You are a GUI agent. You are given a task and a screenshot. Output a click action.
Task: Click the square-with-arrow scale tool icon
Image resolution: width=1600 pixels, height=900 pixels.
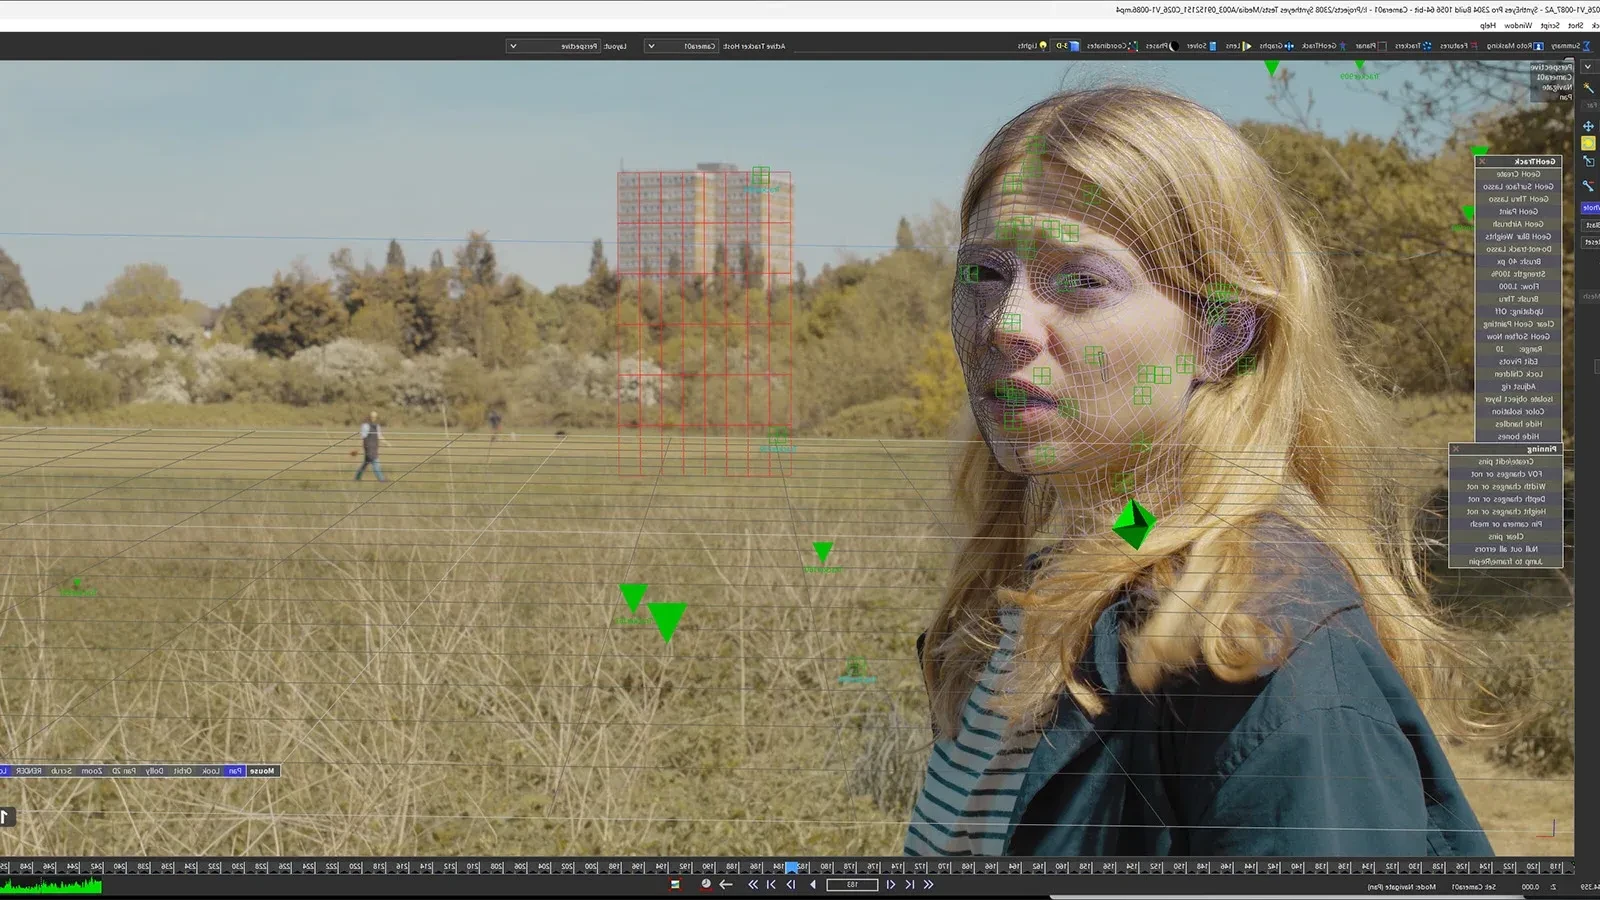coord(1588,161)
